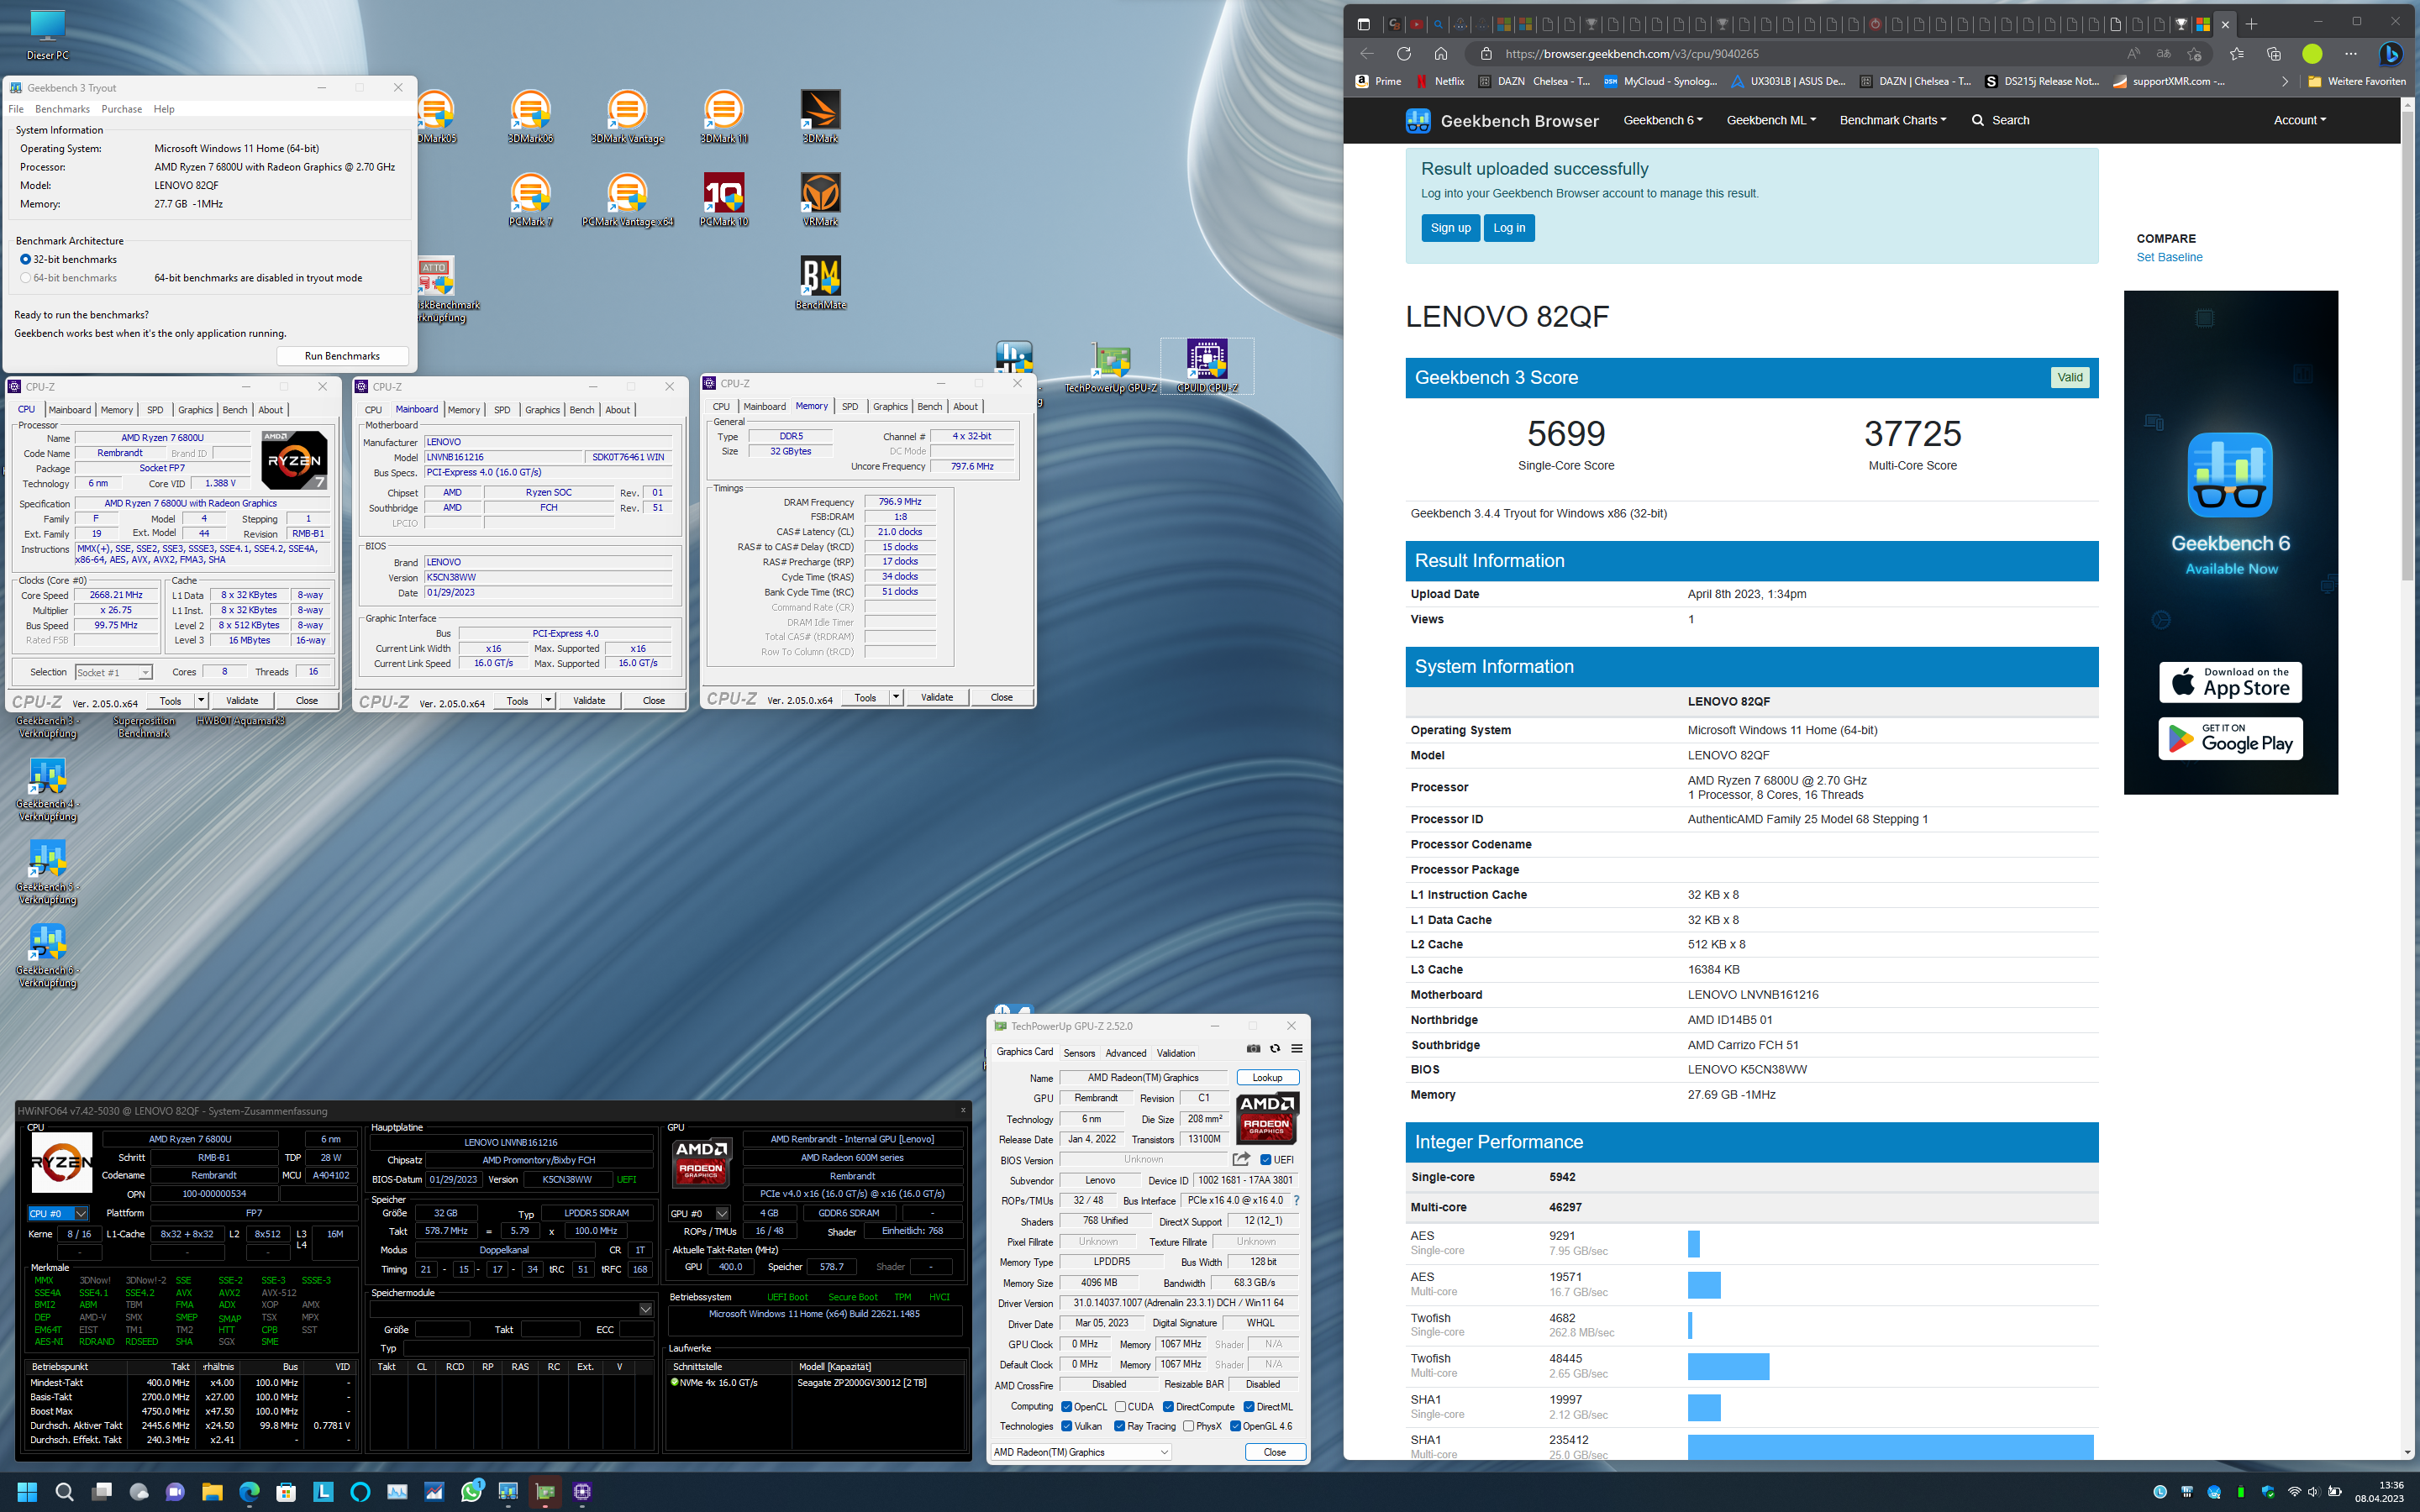The width and height of the screenshot is (2420, 1512).
Task: Expand the Geekbench 6 navigation dropdown
Action: click(1662, 120)
